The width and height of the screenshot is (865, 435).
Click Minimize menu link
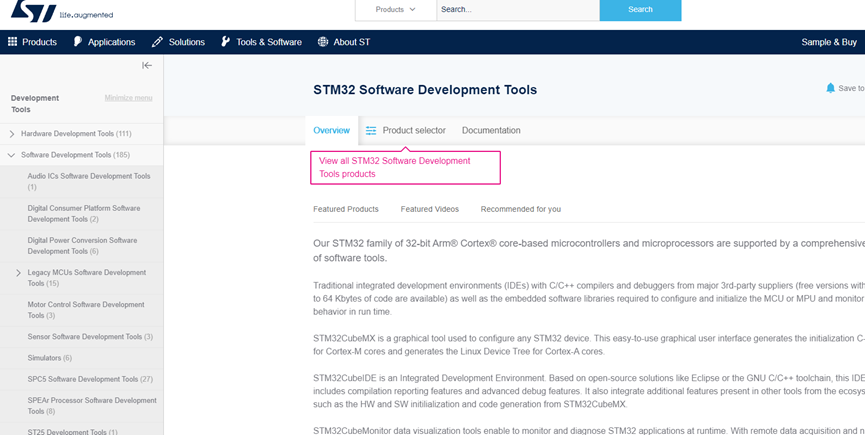point(129,98)
